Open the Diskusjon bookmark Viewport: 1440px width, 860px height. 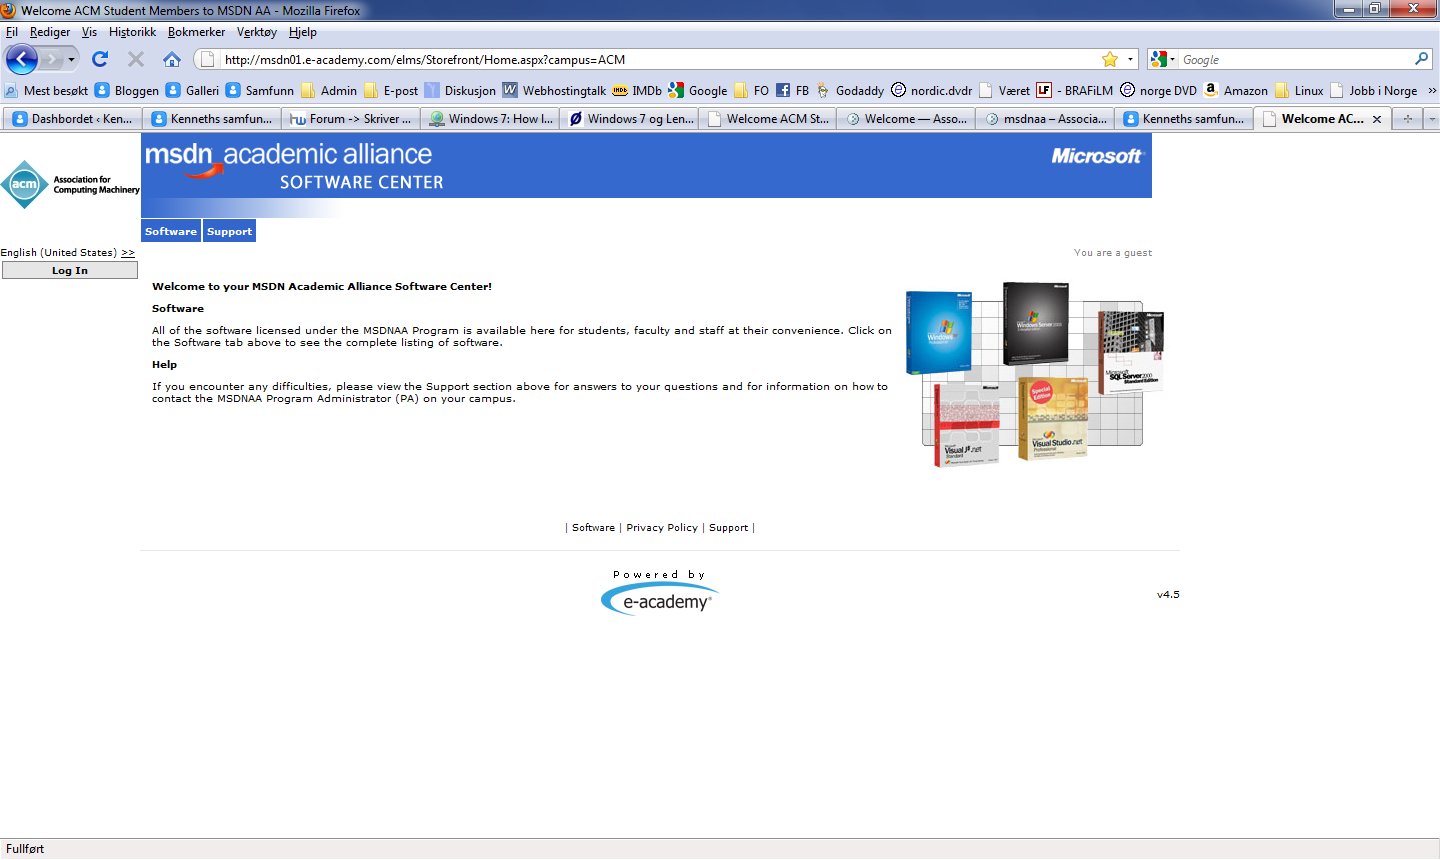460,90
